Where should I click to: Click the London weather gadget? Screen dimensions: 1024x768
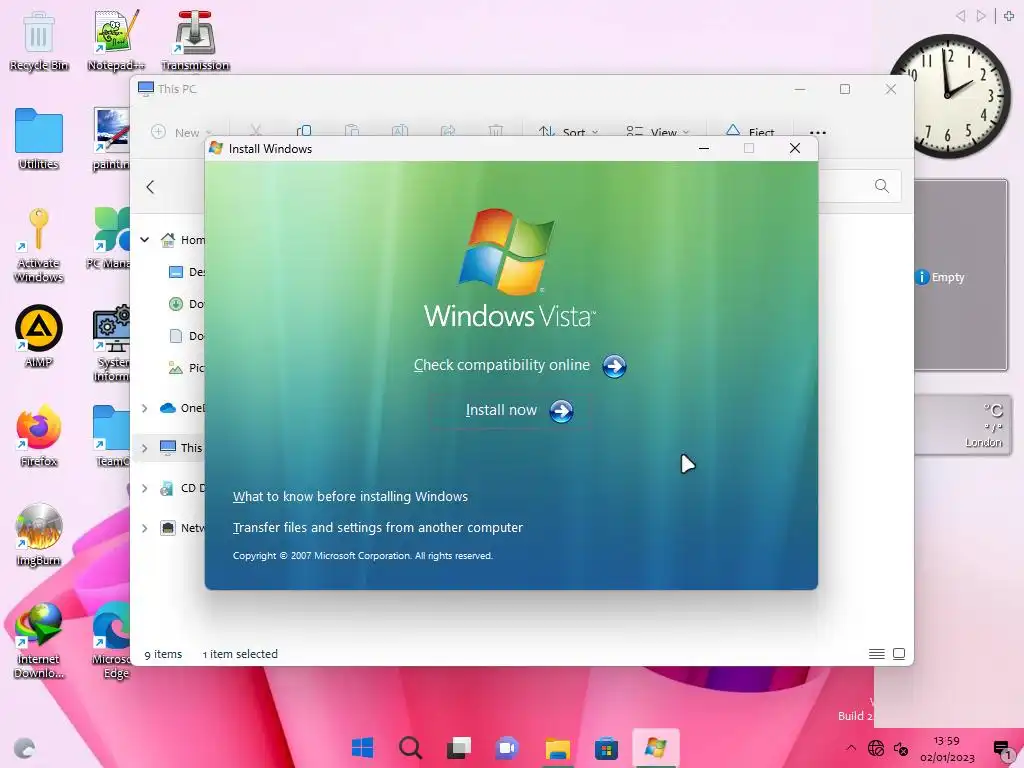point(963,424)
